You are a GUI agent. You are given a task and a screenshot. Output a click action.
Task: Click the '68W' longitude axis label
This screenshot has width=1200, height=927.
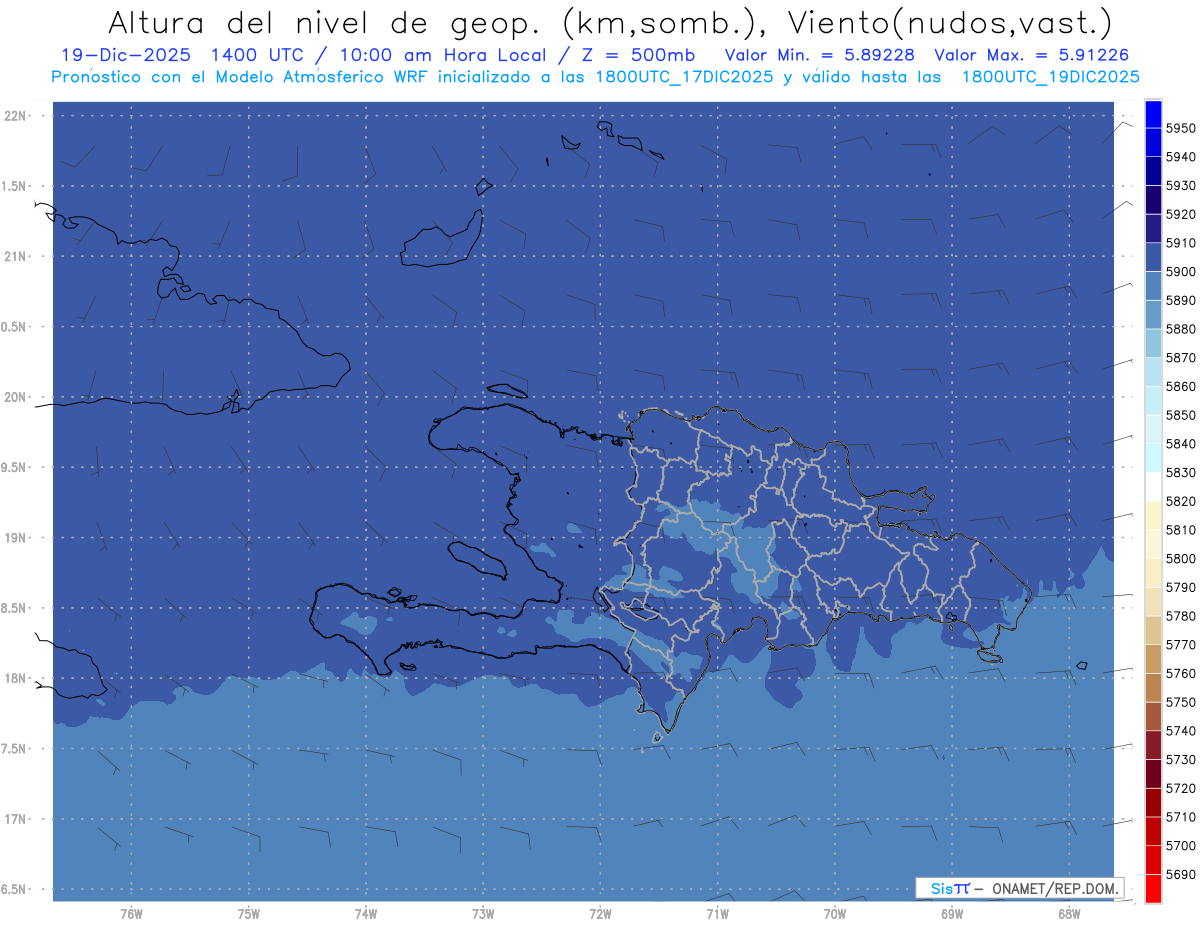1069,913
